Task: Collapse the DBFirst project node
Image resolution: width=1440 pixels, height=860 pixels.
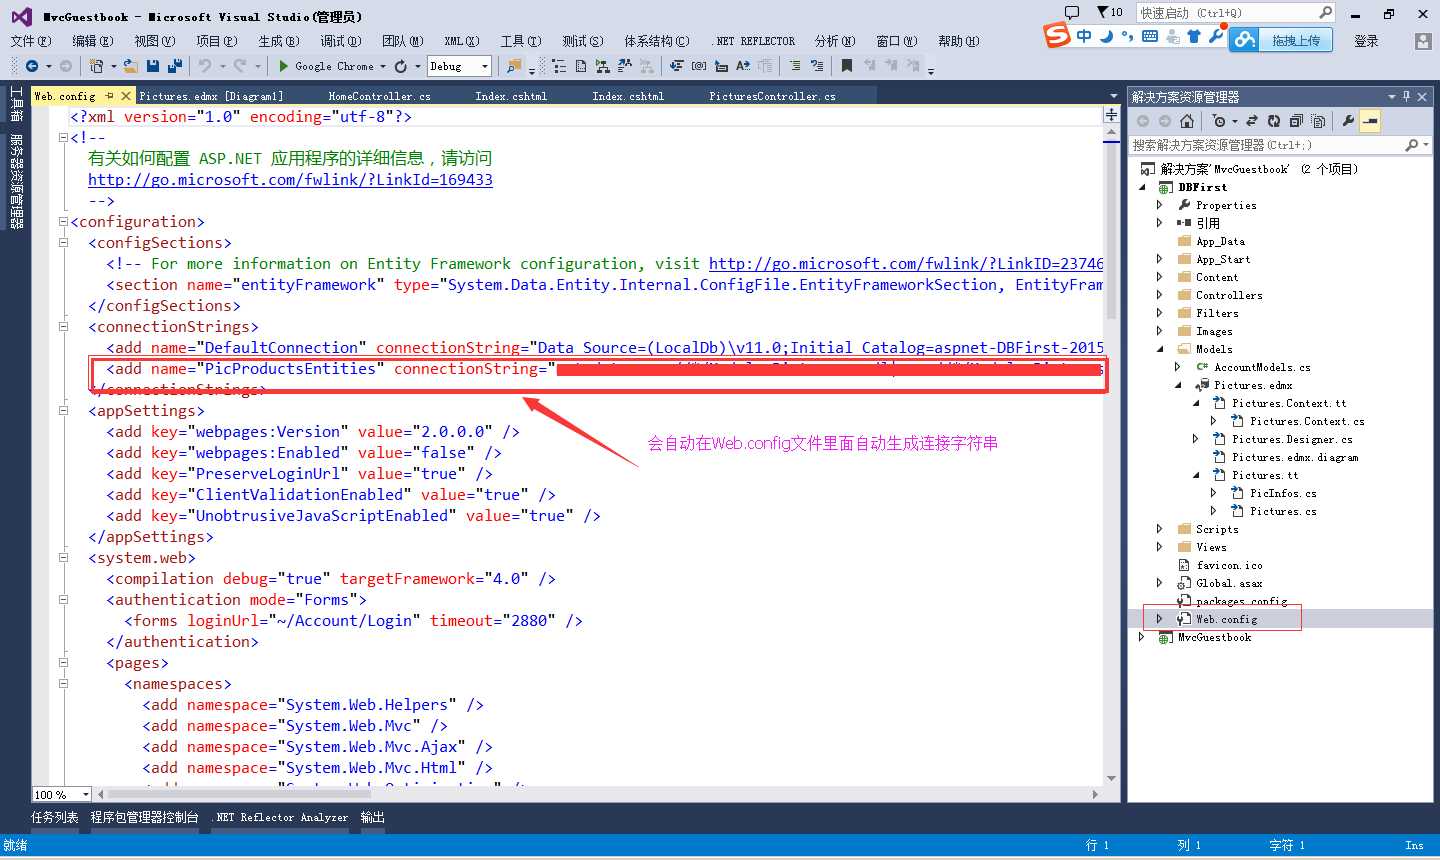Action: tap(1144, 187)
